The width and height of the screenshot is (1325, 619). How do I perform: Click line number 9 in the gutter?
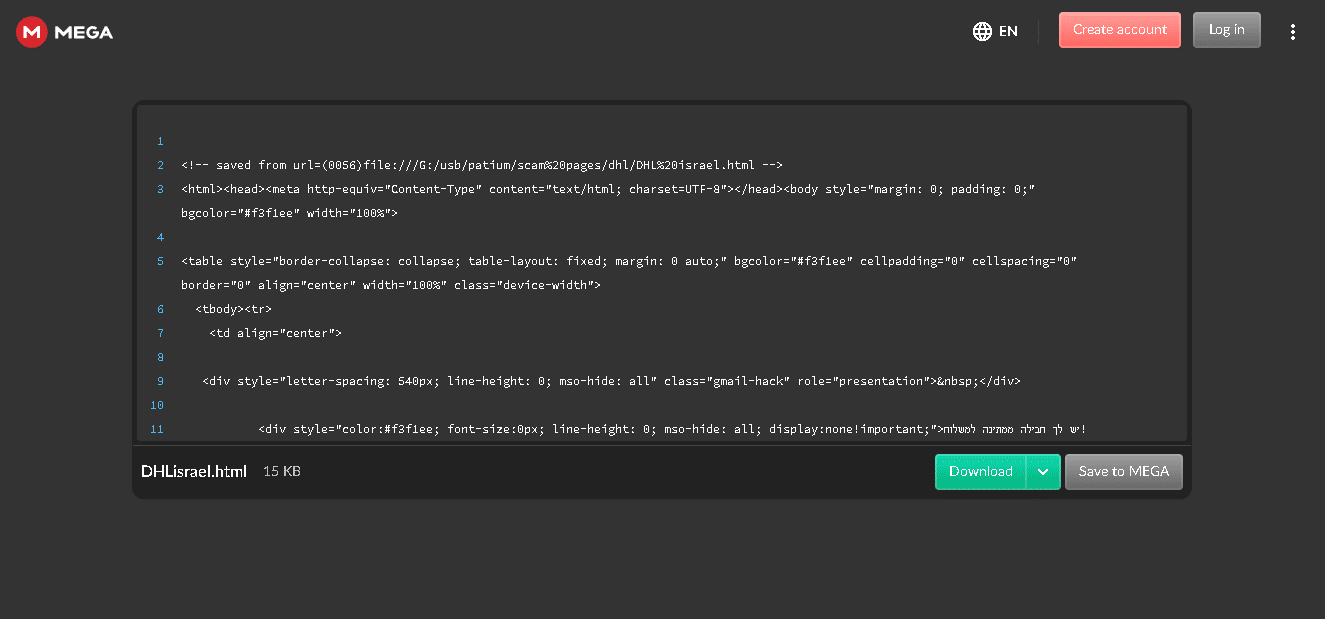click(x=160, y=382)
